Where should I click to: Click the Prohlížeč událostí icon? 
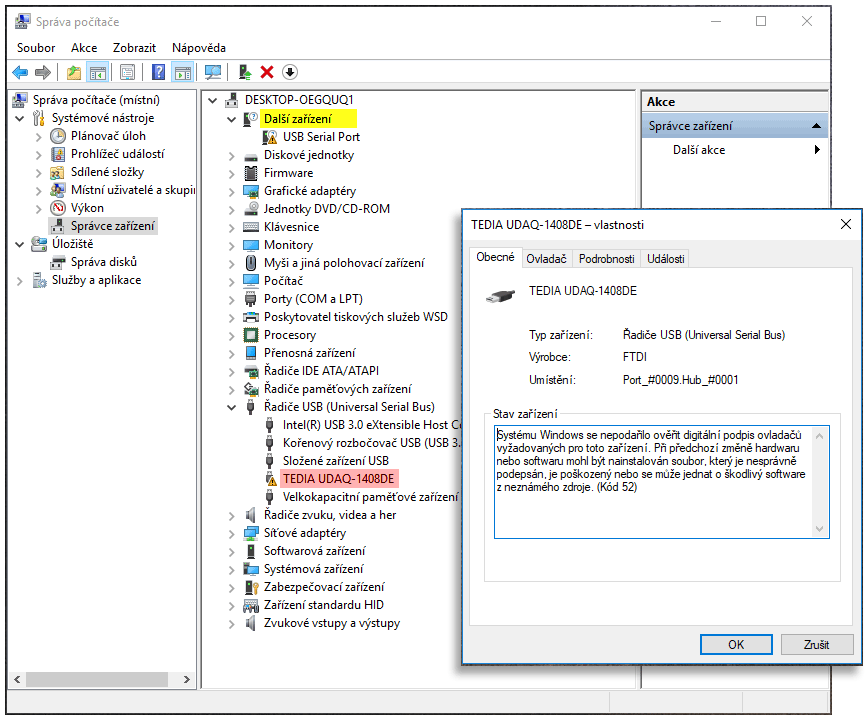pos(58,154)
